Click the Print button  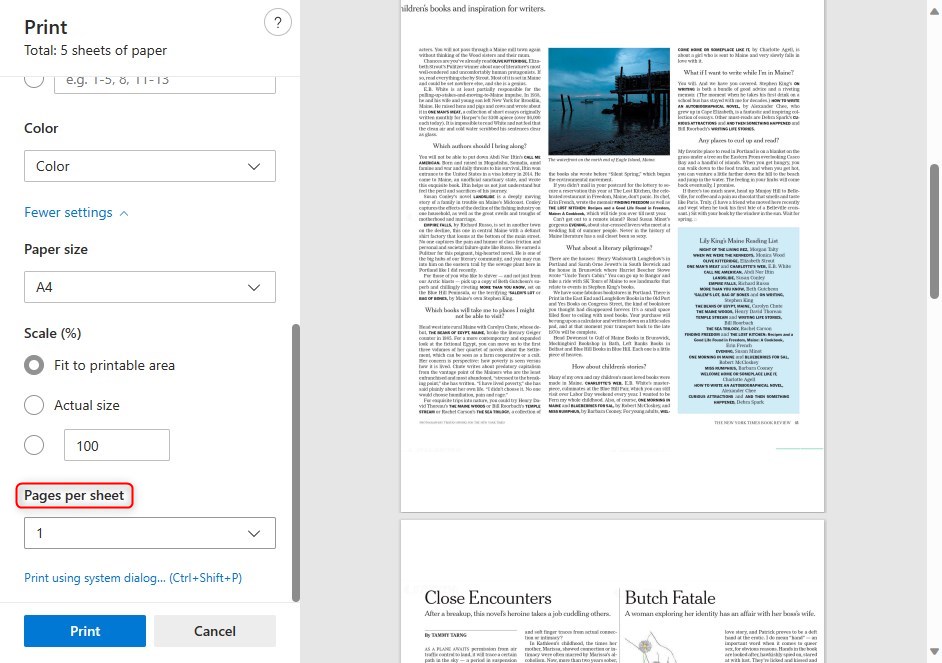84,631
